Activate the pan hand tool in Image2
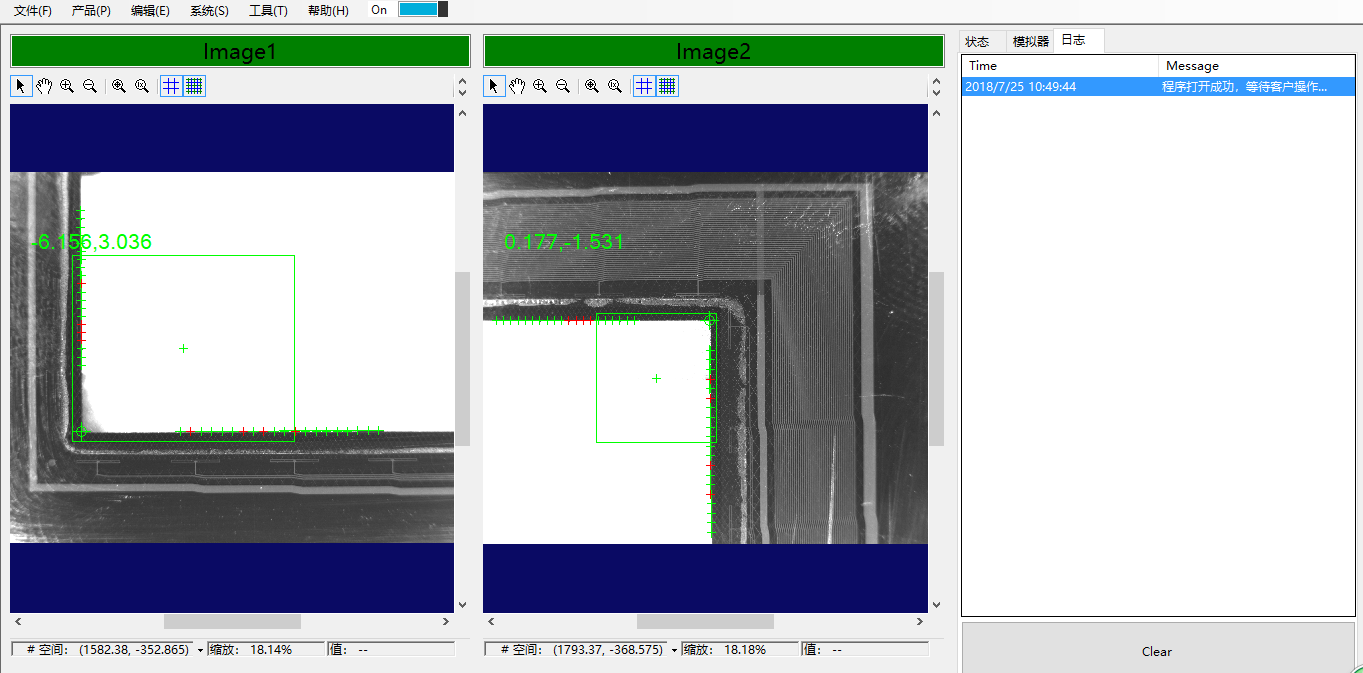Viewport: 1363px width, 673px height. (517, 86)
